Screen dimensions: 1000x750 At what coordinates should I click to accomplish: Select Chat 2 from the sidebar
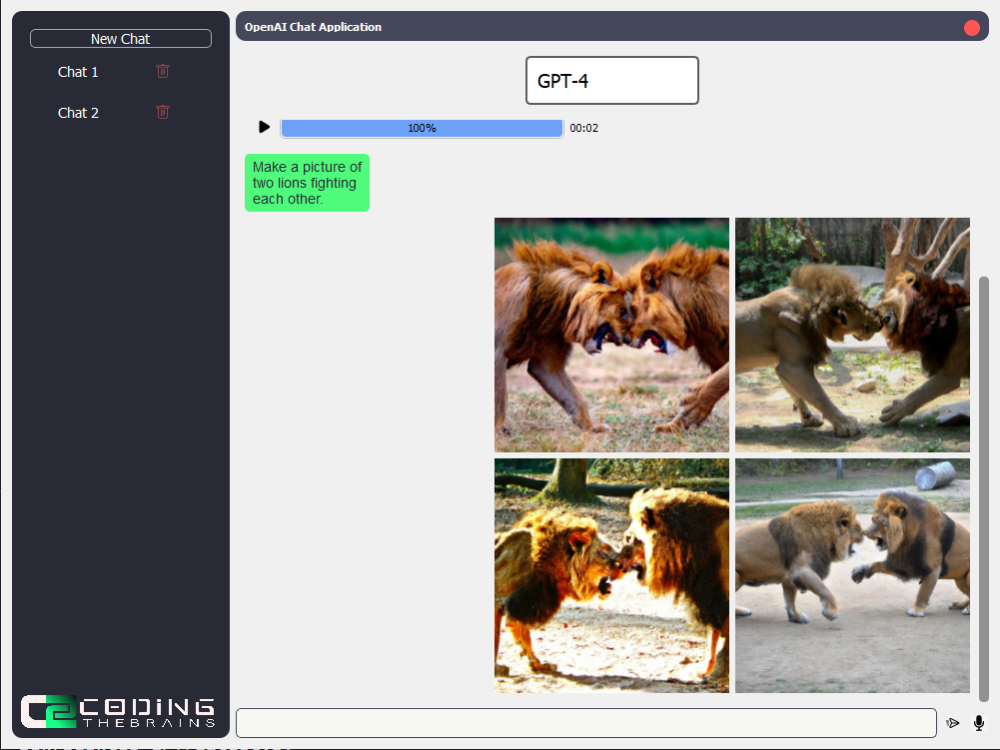click(78, 112)
